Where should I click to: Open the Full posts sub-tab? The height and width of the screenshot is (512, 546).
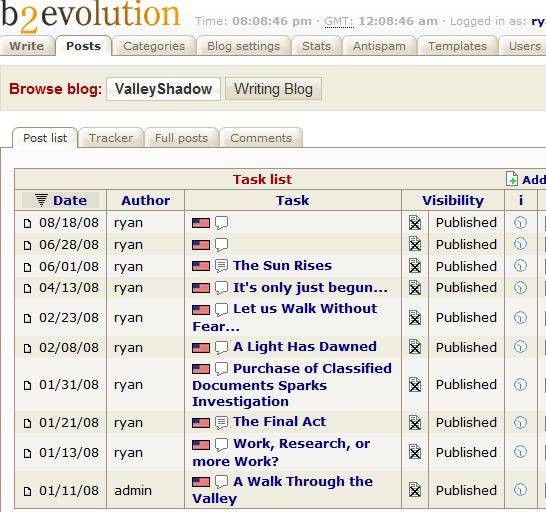point(181,138)
